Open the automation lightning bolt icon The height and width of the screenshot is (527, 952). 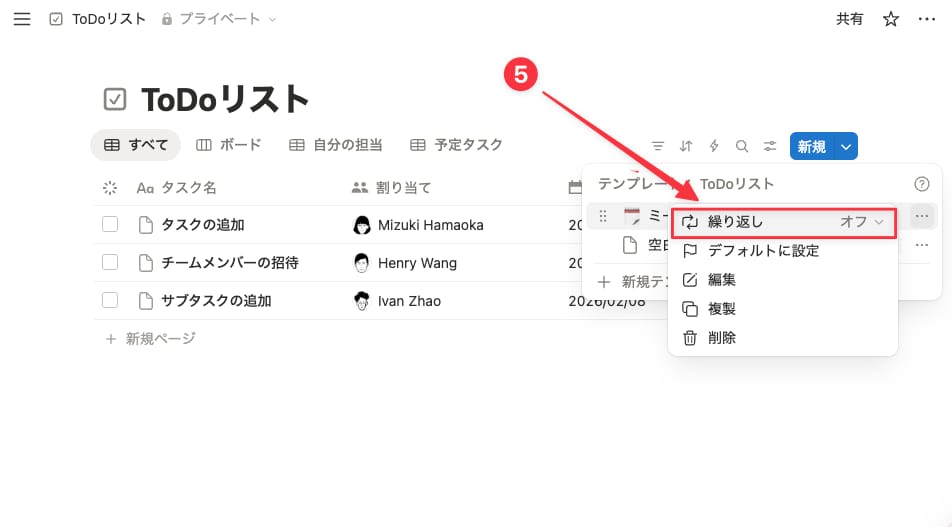pyautogui.click(x=714, y=146)
